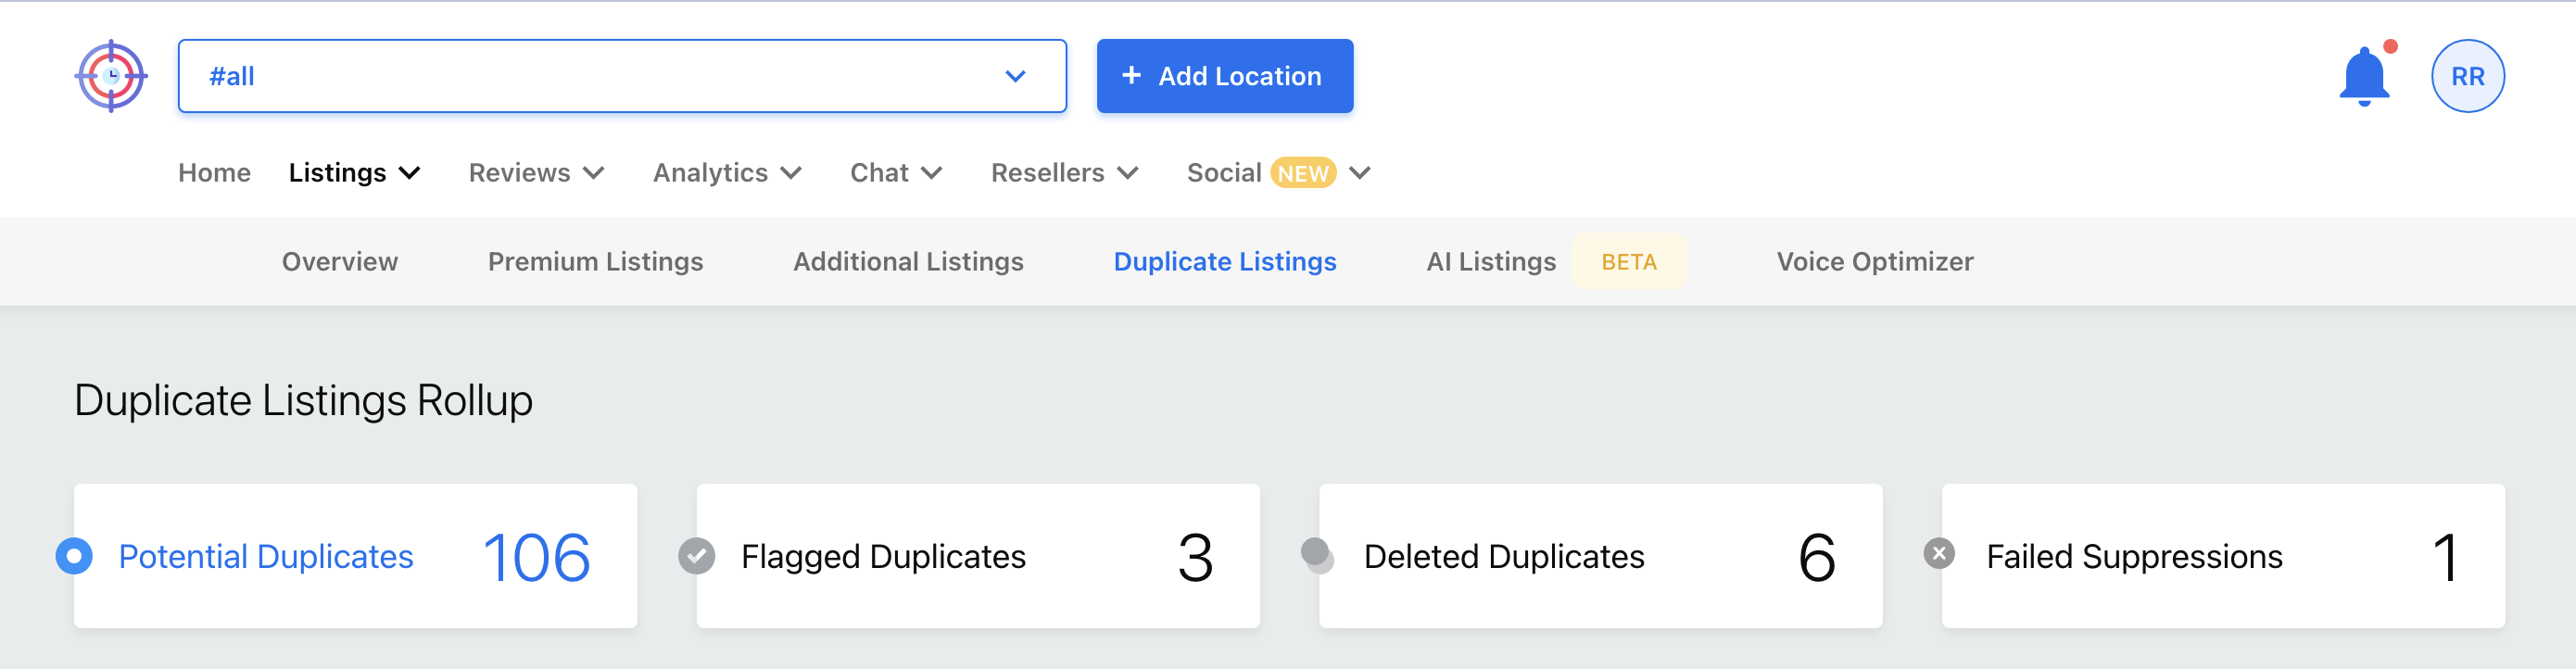This screenshot has width=2576, height=669.
Task: Open the AI Listings beta tab
Action: (x=1490, y=262)
